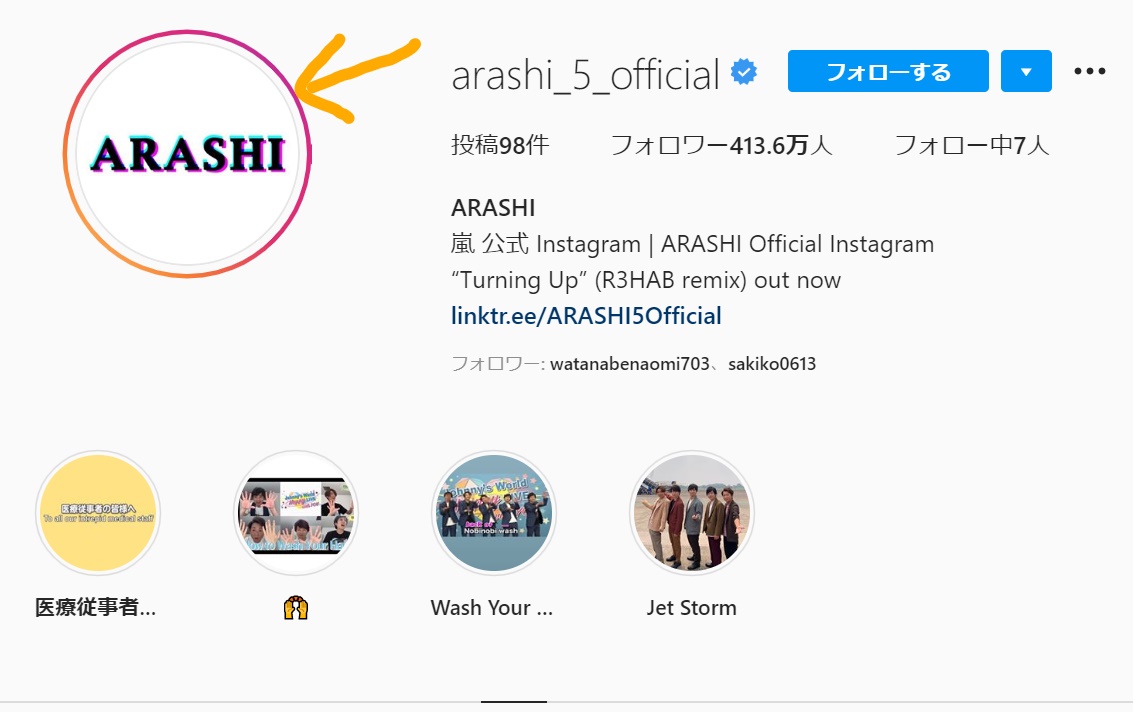1133x712 pixels.
Task: Open the Wash Your highlight circle
Action: coord(494,513)
